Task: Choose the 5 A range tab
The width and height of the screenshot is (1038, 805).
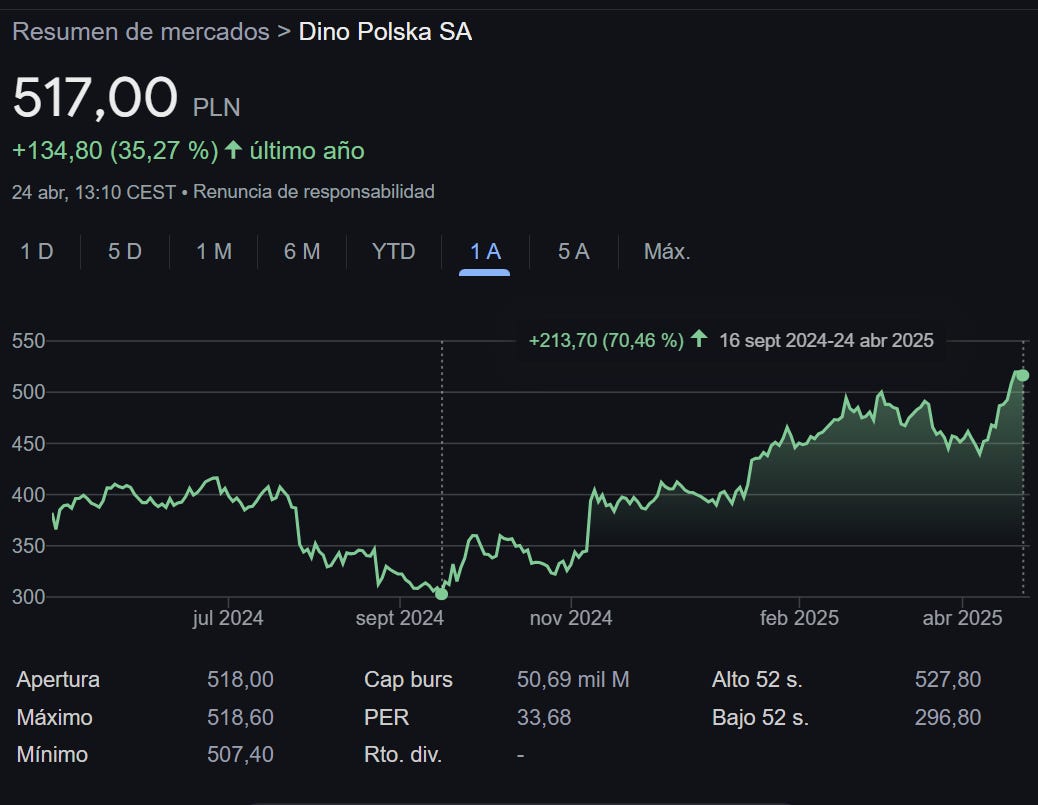Action: pos(573,252)
